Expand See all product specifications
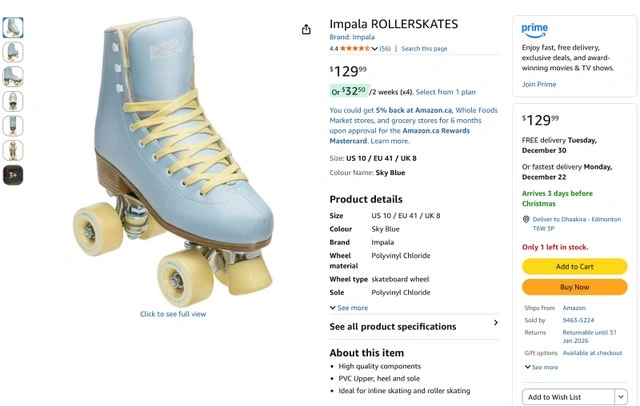 [x=414, y=326]
